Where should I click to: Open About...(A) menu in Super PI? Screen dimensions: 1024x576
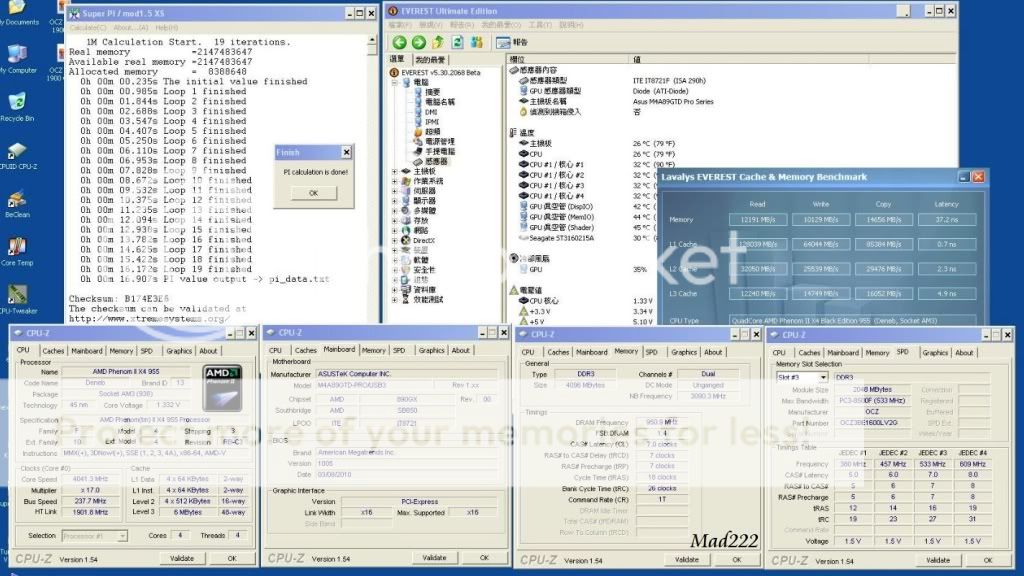tap(131, 28)
